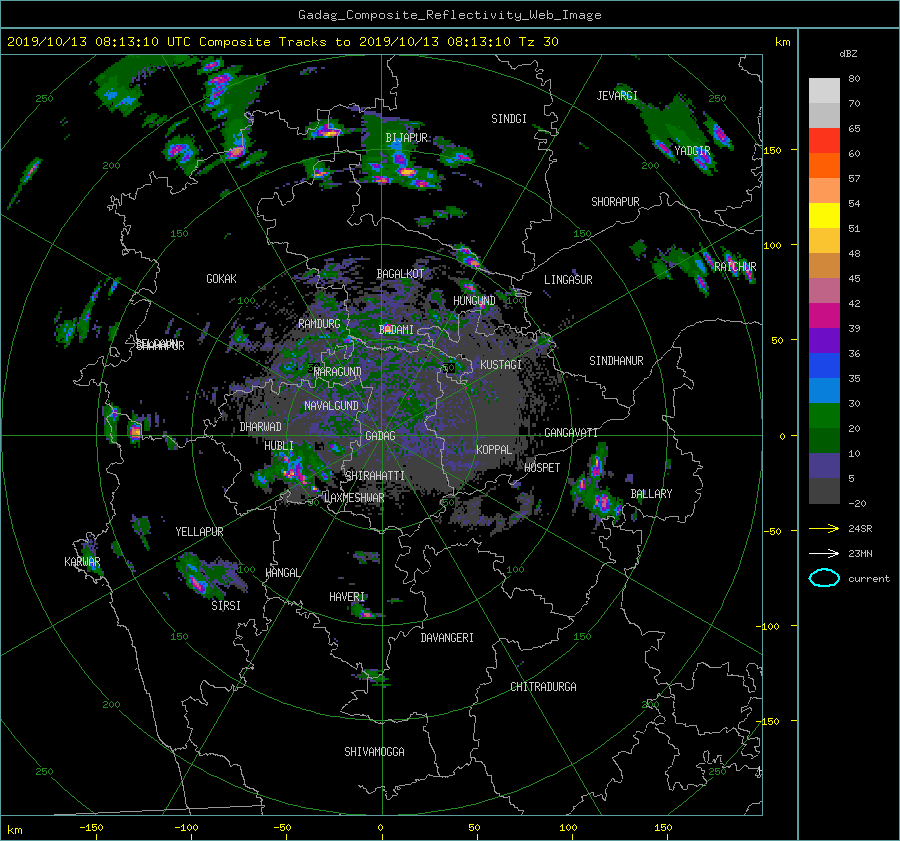Viewport: 900px width, 841px height.
Task: Select the DAVANGERI city label
Action: pos(447,638)
